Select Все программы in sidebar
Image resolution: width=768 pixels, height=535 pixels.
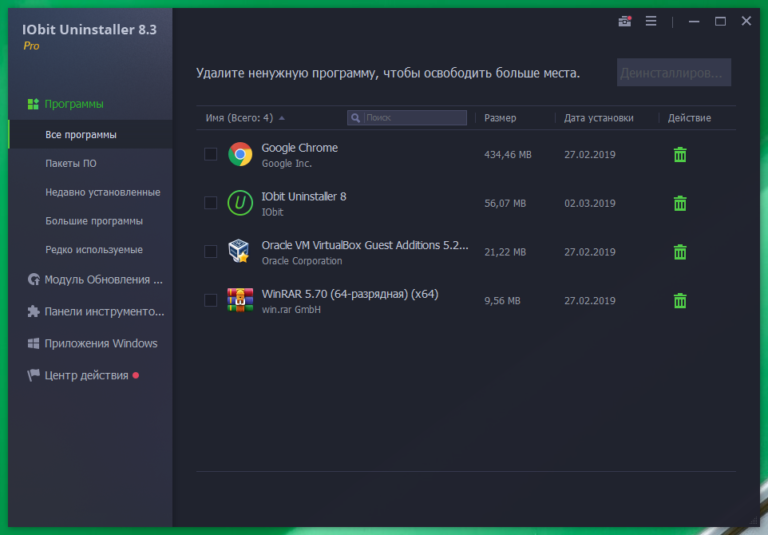[91, 135]
